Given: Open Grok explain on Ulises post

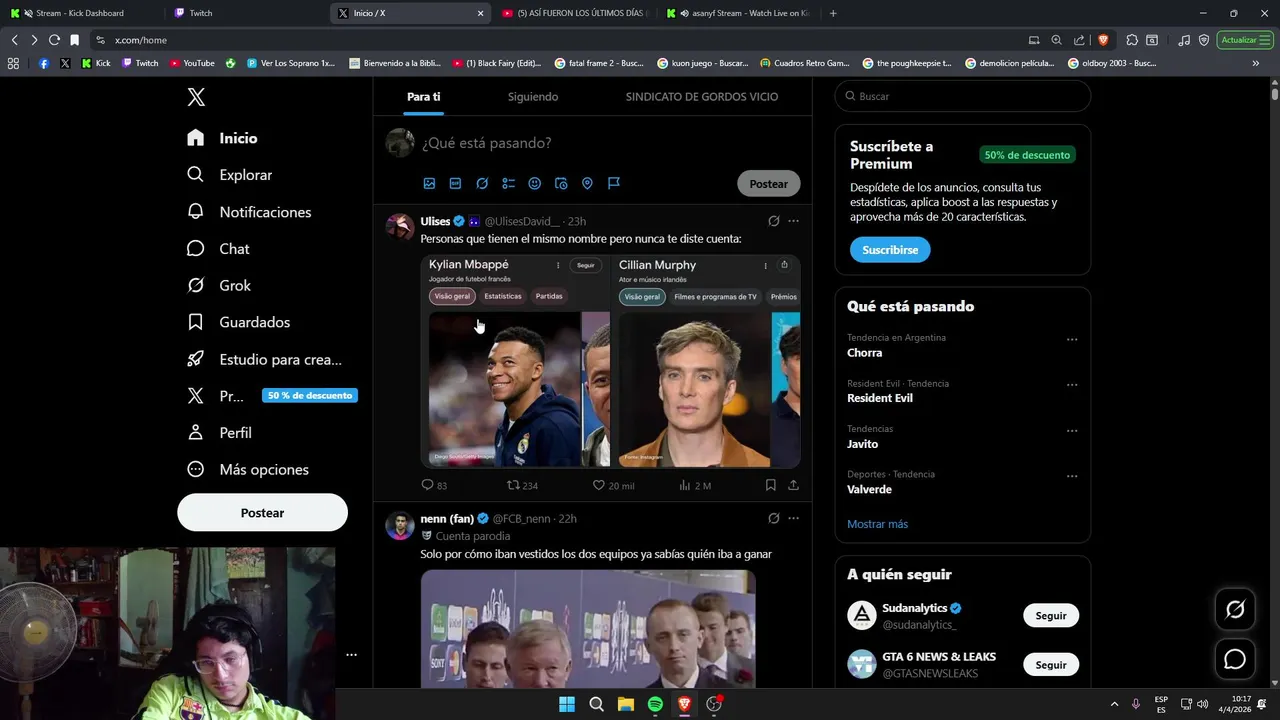Looking at the screenshot, I should (x=773, y=221).
